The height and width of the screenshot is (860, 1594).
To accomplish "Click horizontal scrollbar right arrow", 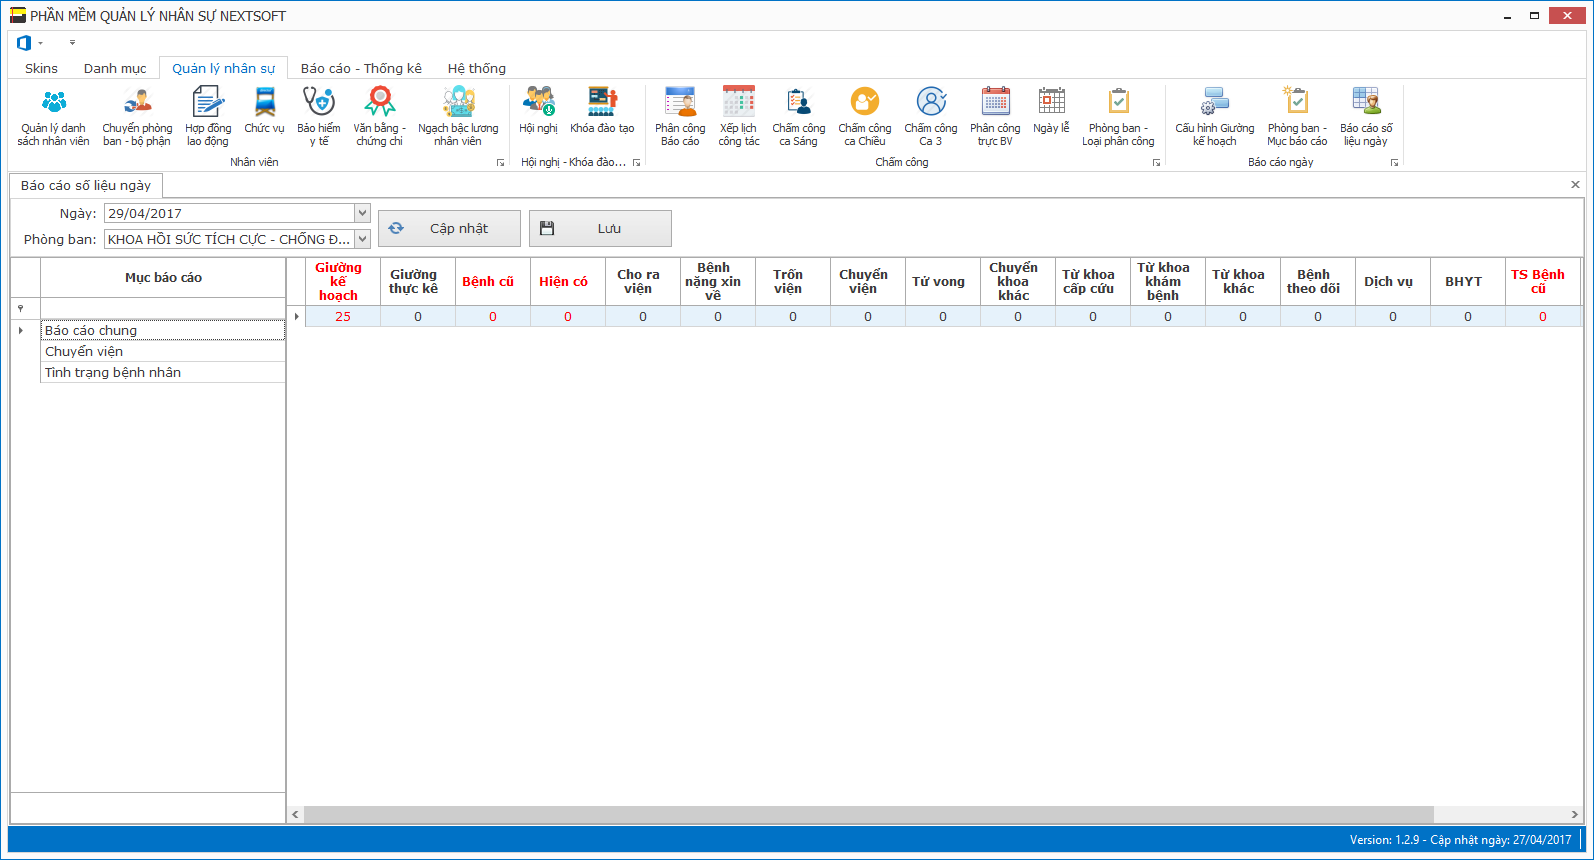I will point(1574,814).
